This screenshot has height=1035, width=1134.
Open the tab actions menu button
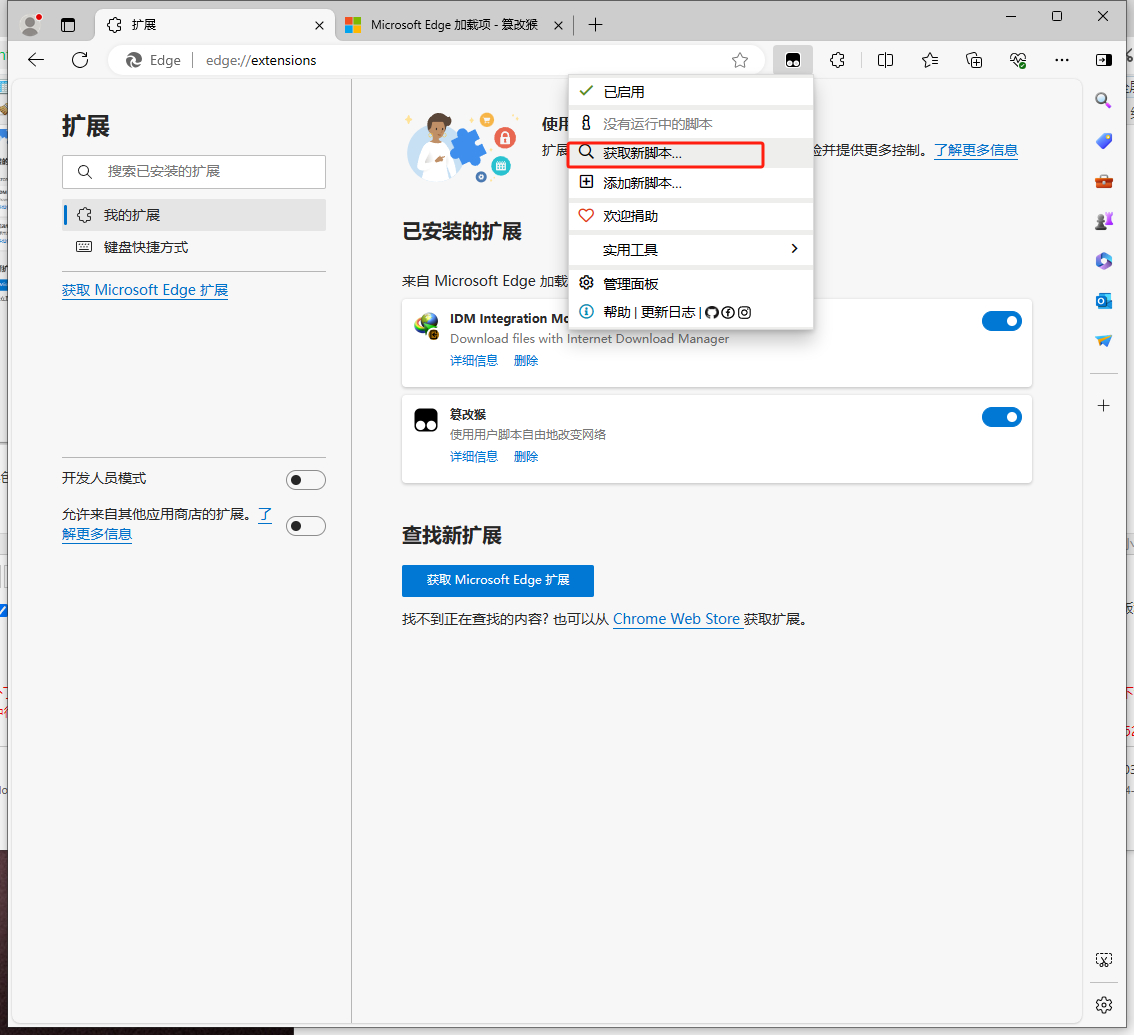[68, 24]
